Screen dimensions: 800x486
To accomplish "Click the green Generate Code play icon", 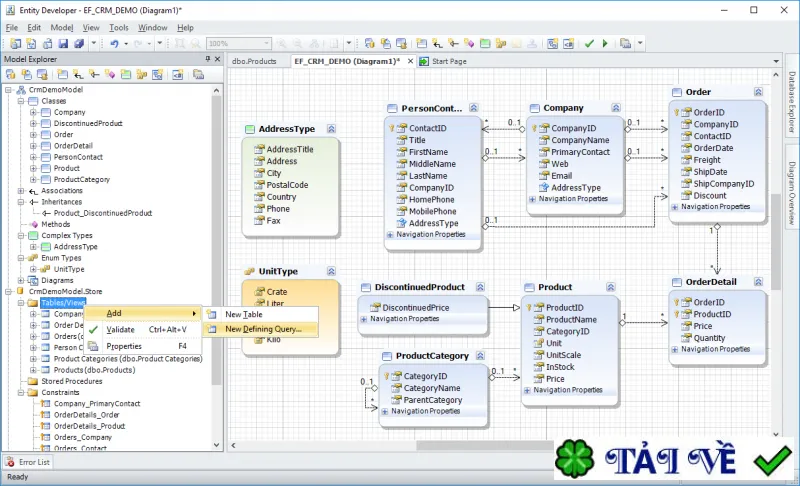I will click(605, 44).
